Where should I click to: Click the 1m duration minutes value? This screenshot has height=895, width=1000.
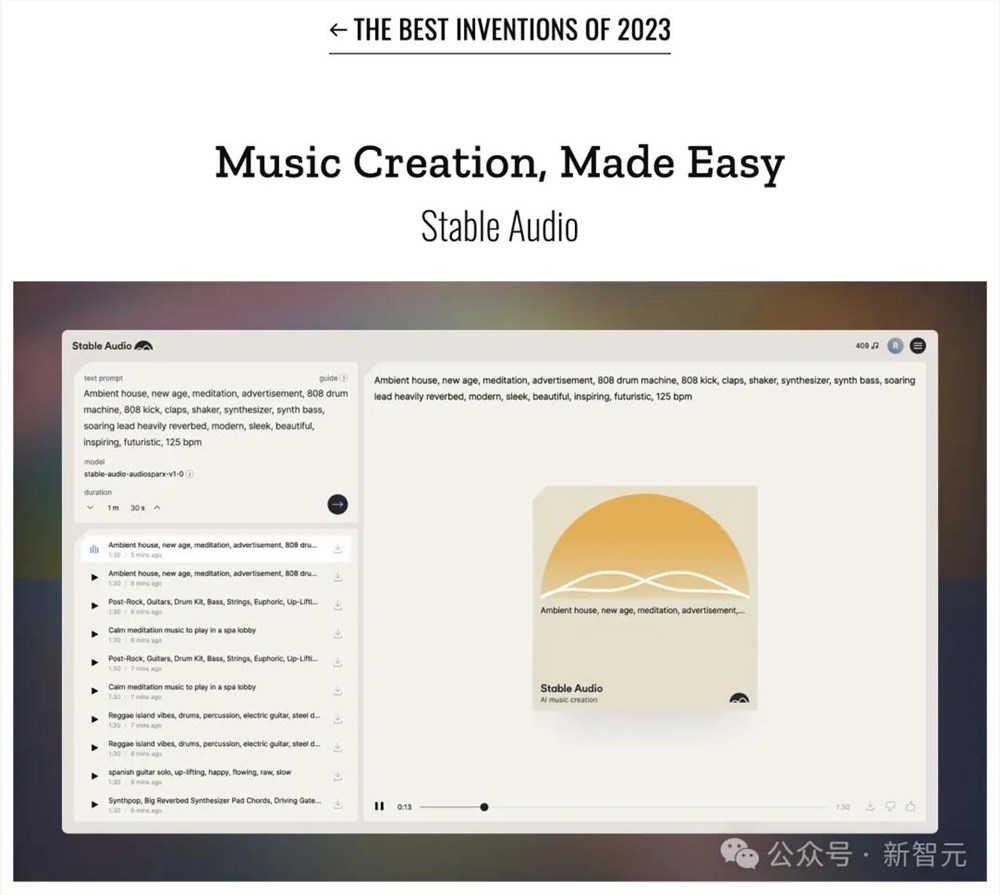(x=113, y=508)
